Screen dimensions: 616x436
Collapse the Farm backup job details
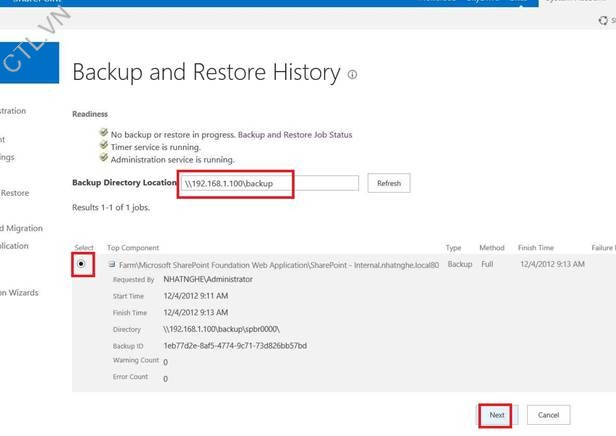pos(112,264)
